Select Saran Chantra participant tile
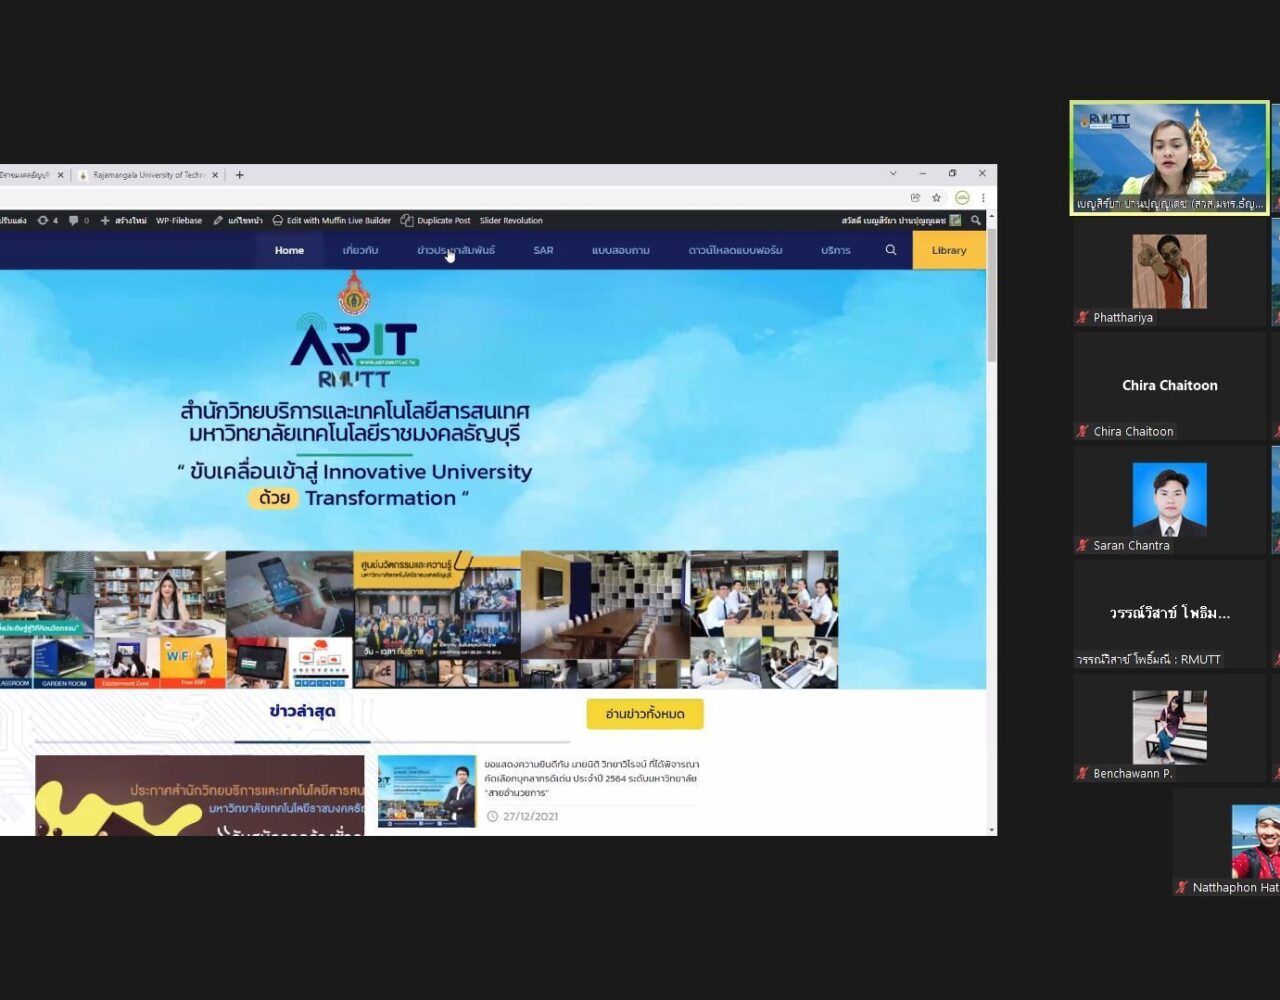 [x=1169, y=500]
